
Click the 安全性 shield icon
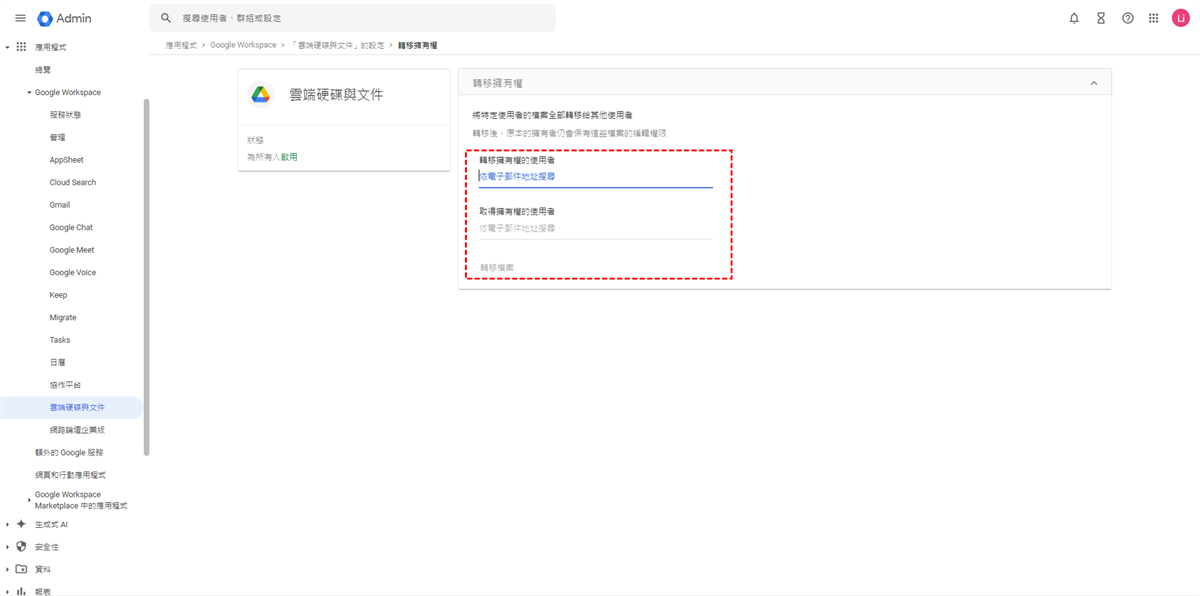click(21, 547)
